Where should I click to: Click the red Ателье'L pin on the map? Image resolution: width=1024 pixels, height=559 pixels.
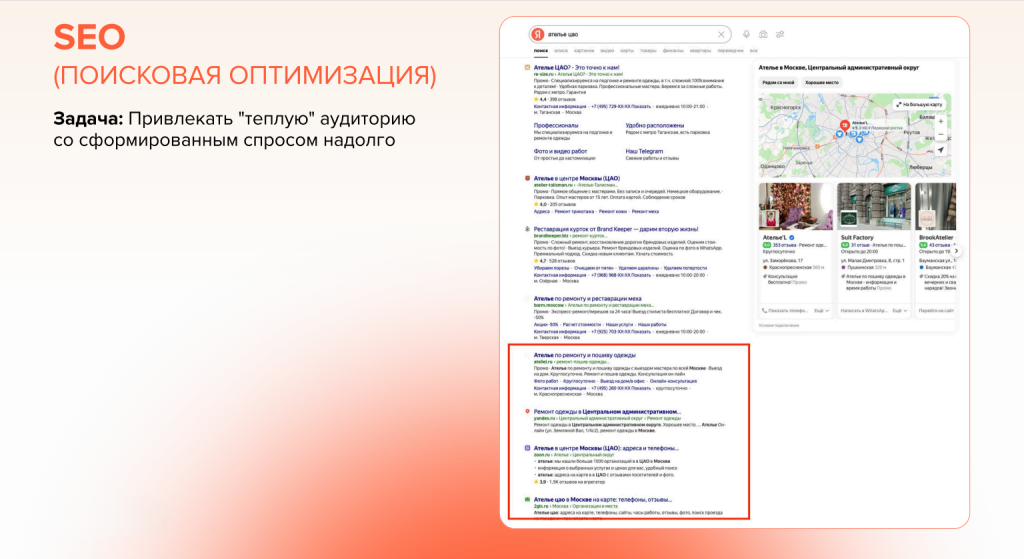pyautogui.click(x=844, y=125)
